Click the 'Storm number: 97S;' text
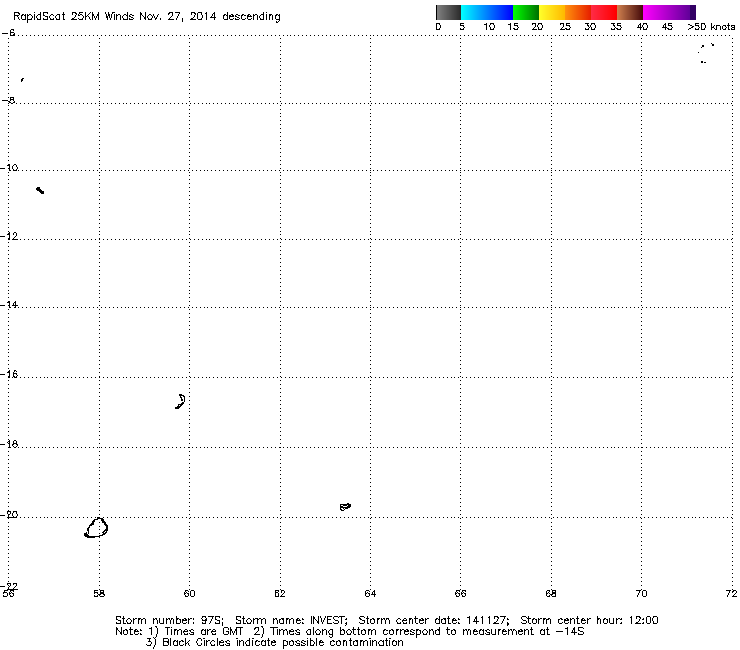This screenshot has height=650, width=740. (x=169, y=620)
